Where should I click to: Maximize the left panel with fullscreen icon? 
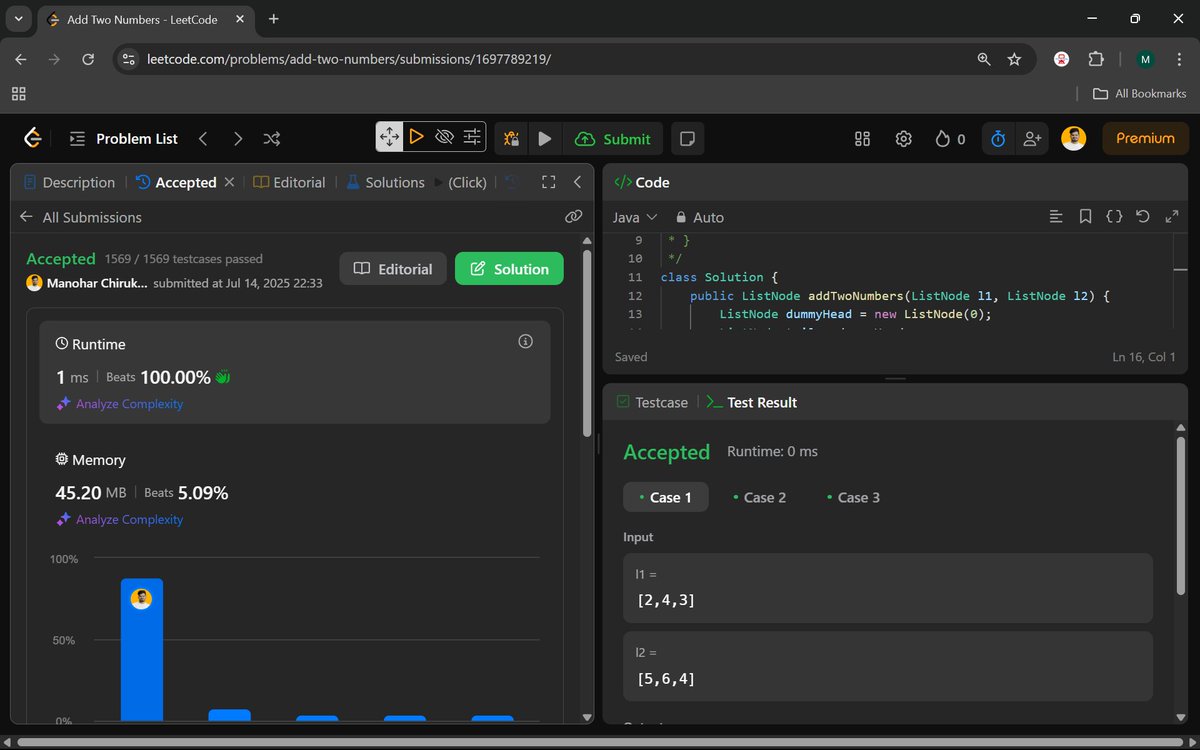click(x=548, y=182)
